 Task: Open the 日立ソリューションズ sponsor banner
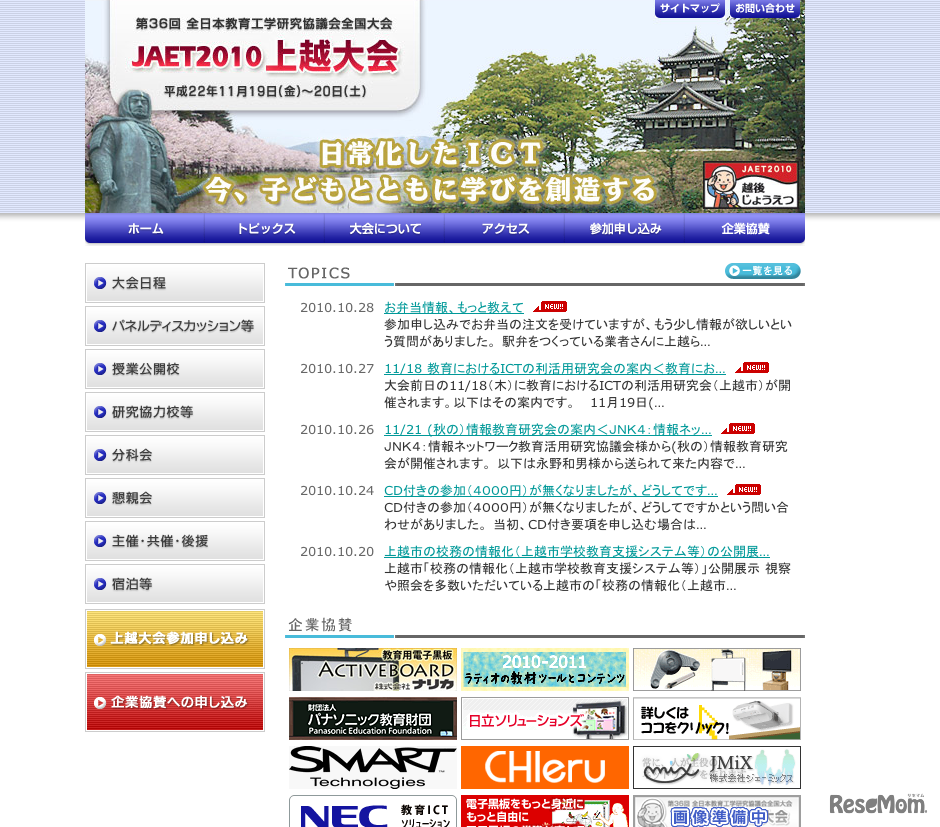[545, 718]
